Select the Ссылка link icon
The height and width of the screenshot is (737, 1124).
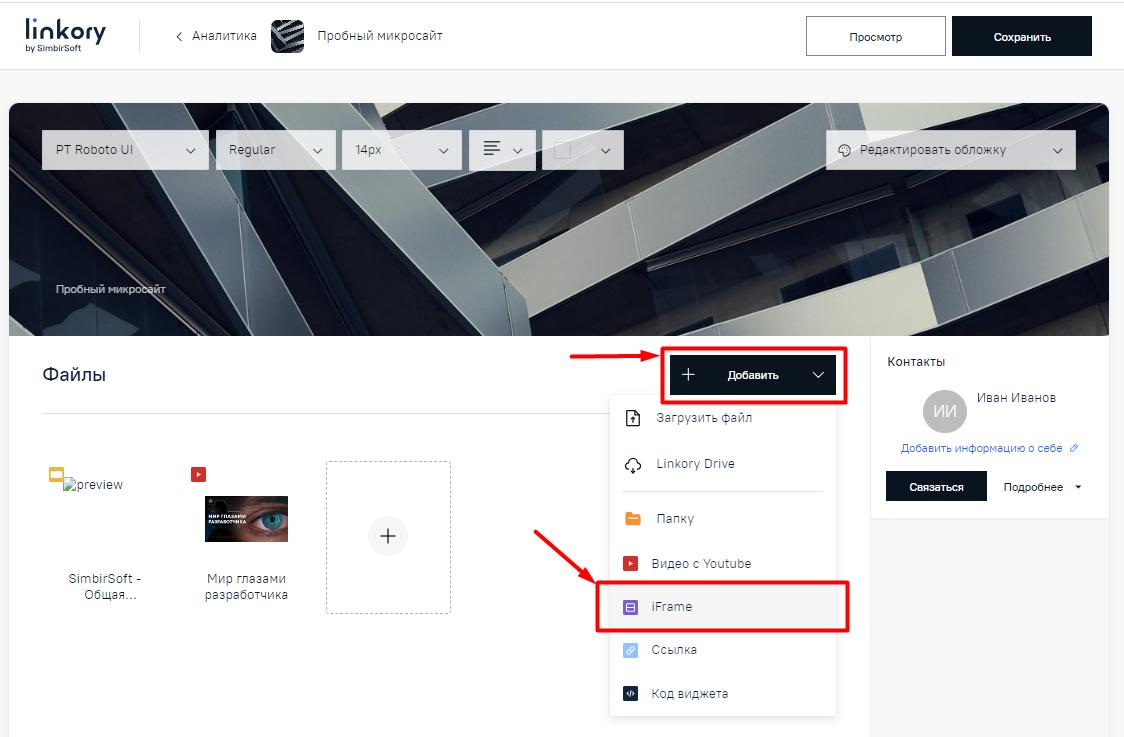tap(631, 650)
